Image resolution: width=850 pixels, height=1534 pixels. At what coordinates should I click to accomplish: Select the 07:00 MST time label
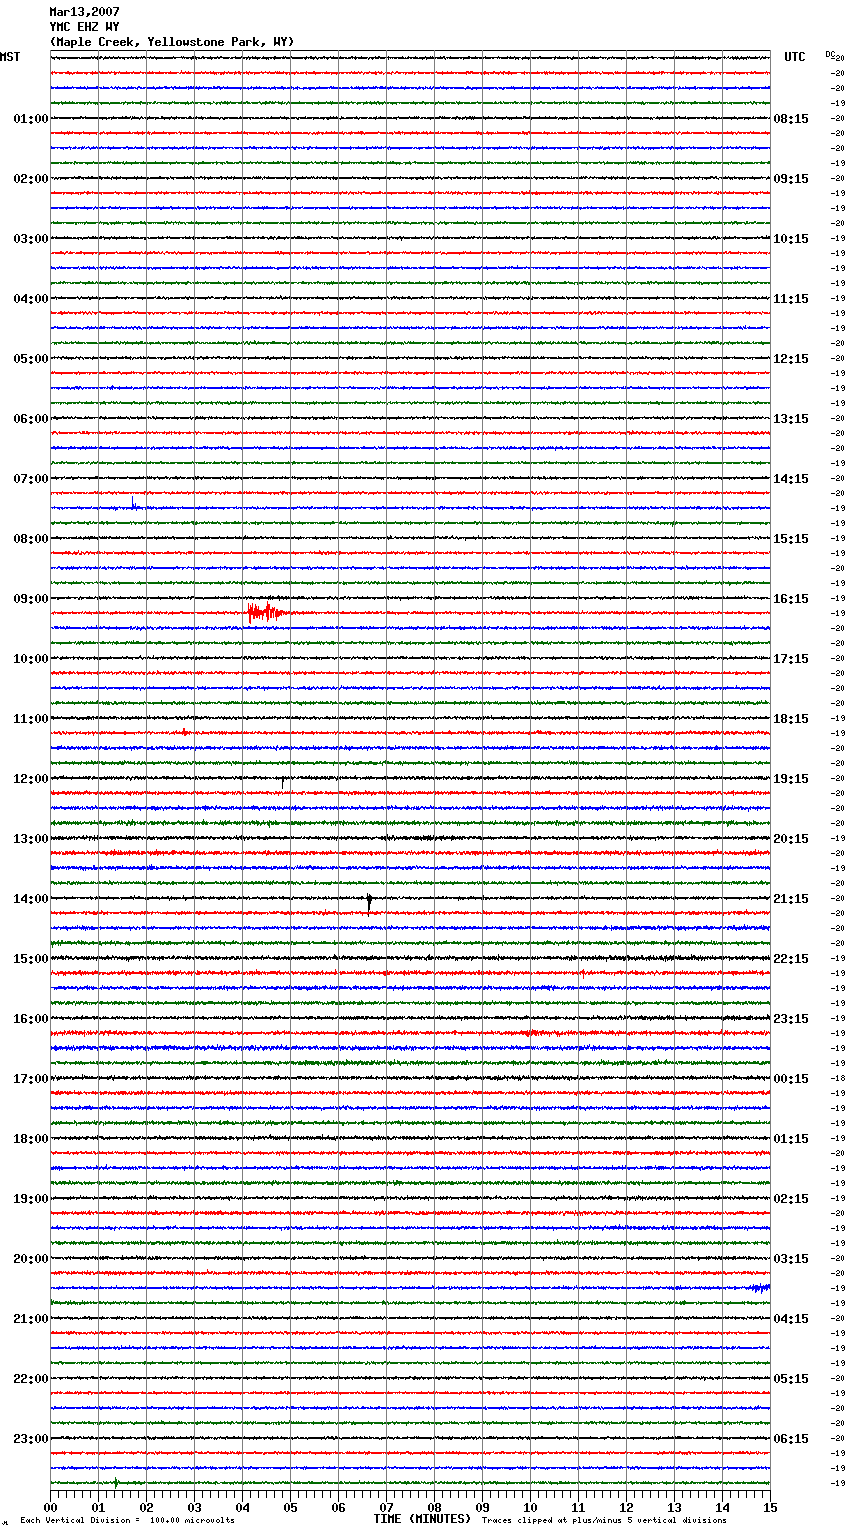(31, 479)
